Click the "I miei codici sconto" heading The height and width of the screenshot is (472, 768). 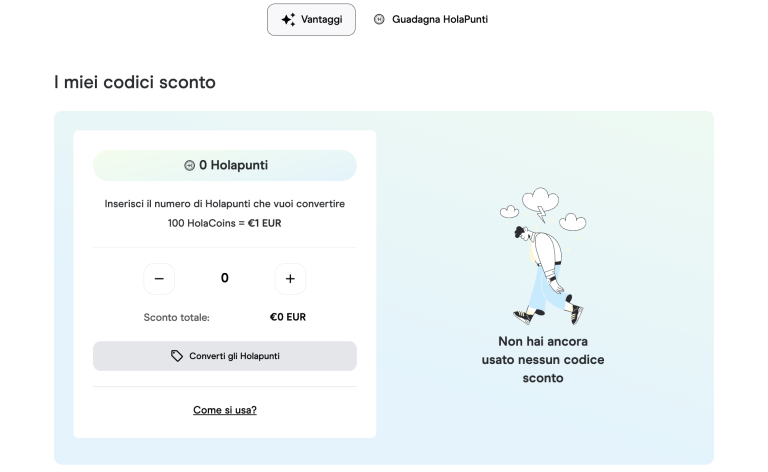[135, 82]
